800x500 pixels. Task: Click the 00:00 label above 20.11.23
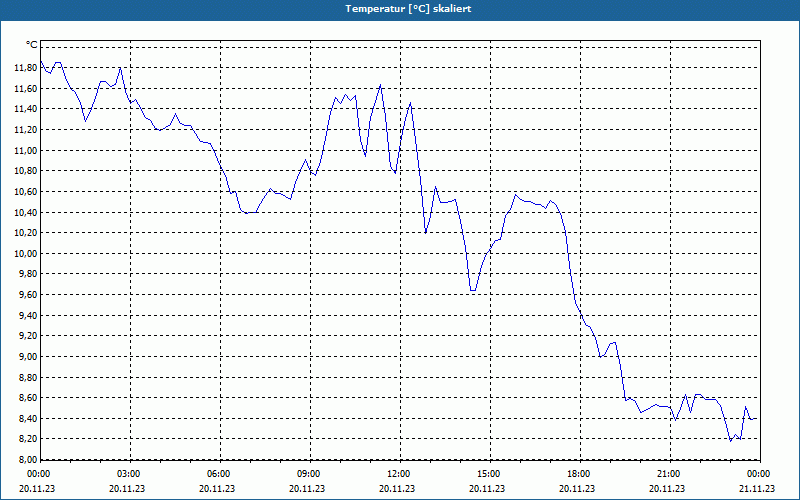(x=38, y=473)
